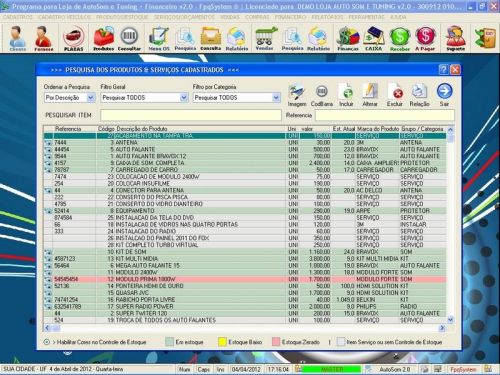Click the Em estoque green color swatch

[x=169, y=342]
